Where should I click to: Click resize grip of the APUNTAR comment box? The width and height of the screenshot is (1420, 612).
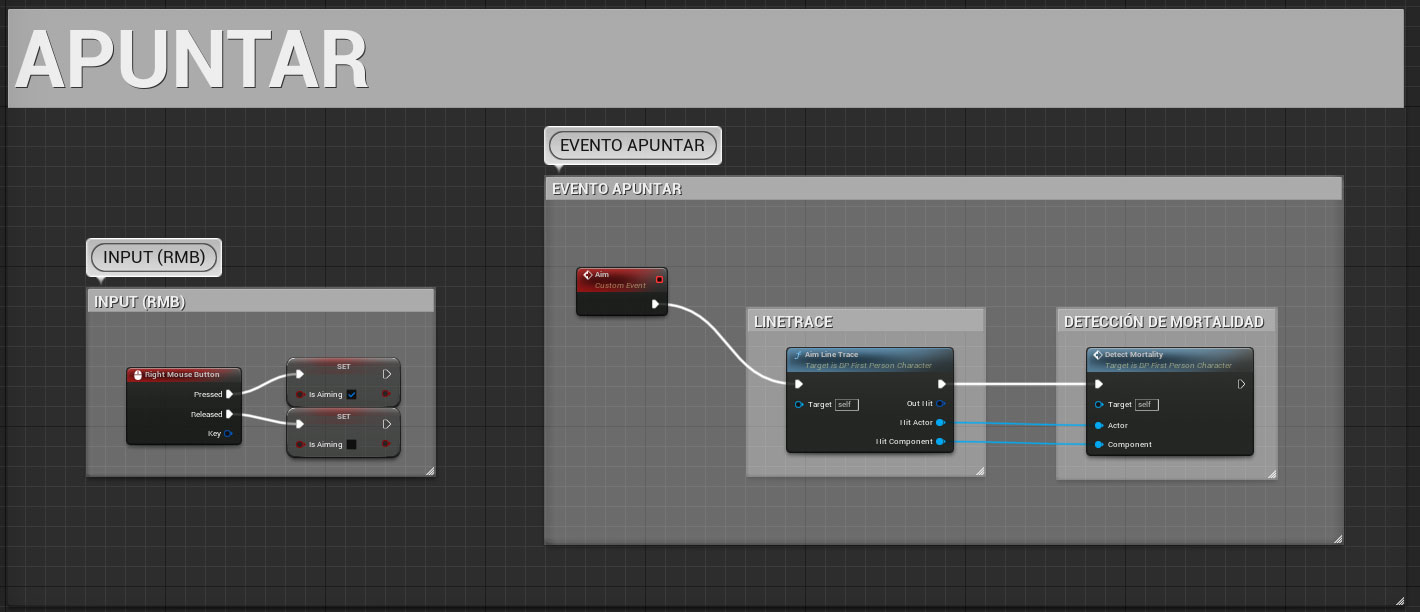[1400, 601]
